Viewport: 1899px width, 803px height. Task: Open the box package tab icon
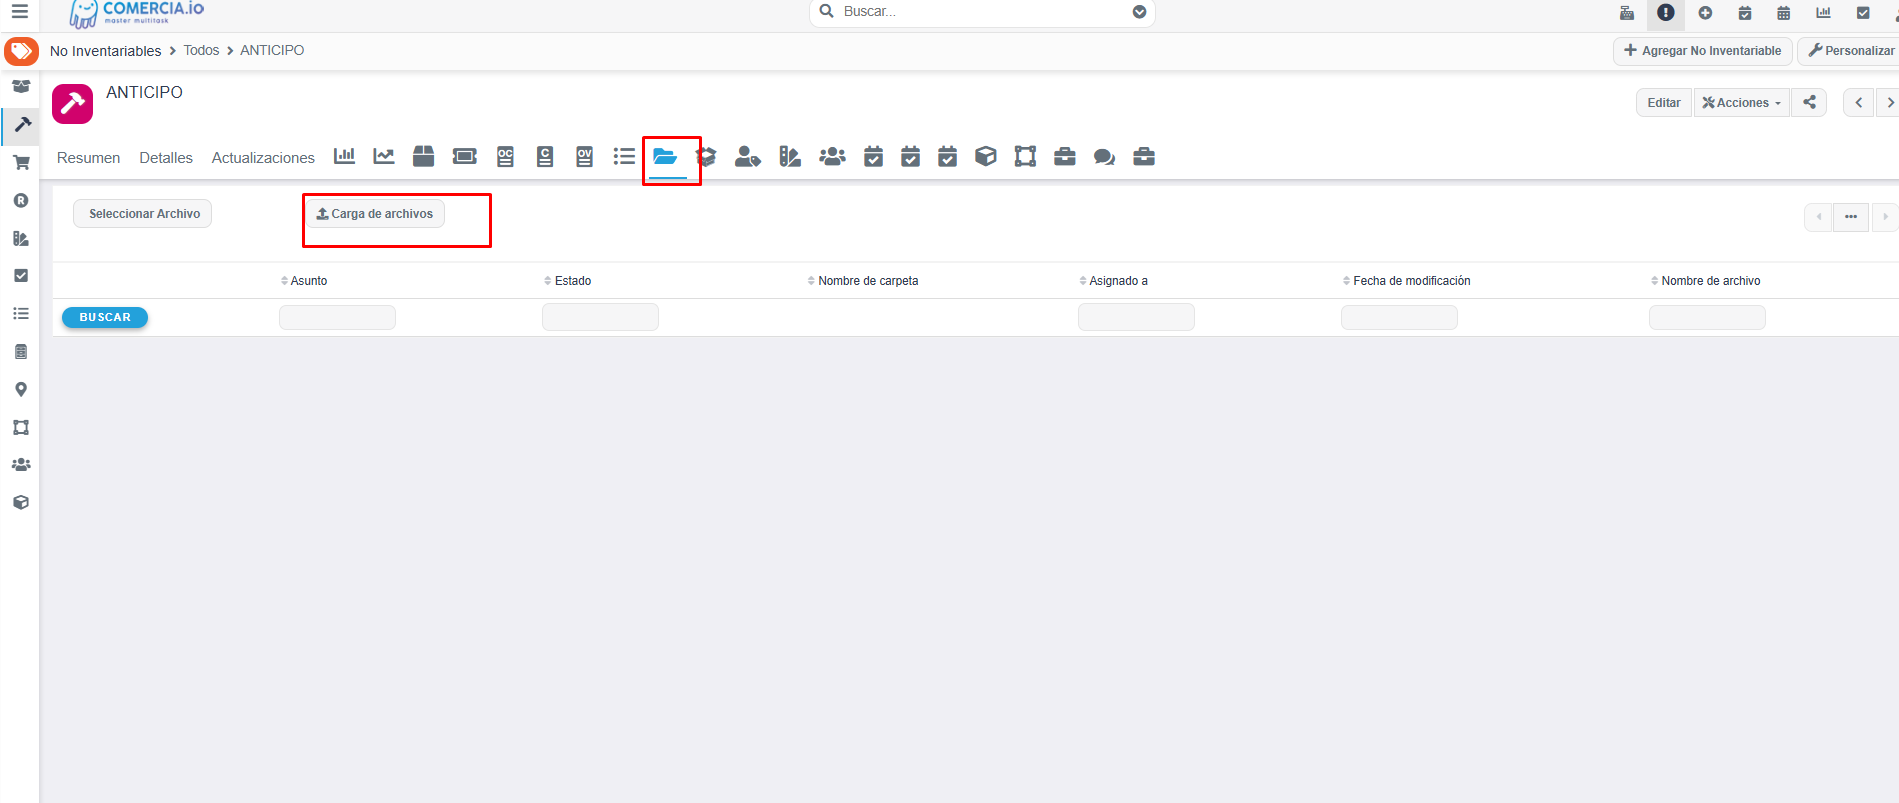[424, 156]
